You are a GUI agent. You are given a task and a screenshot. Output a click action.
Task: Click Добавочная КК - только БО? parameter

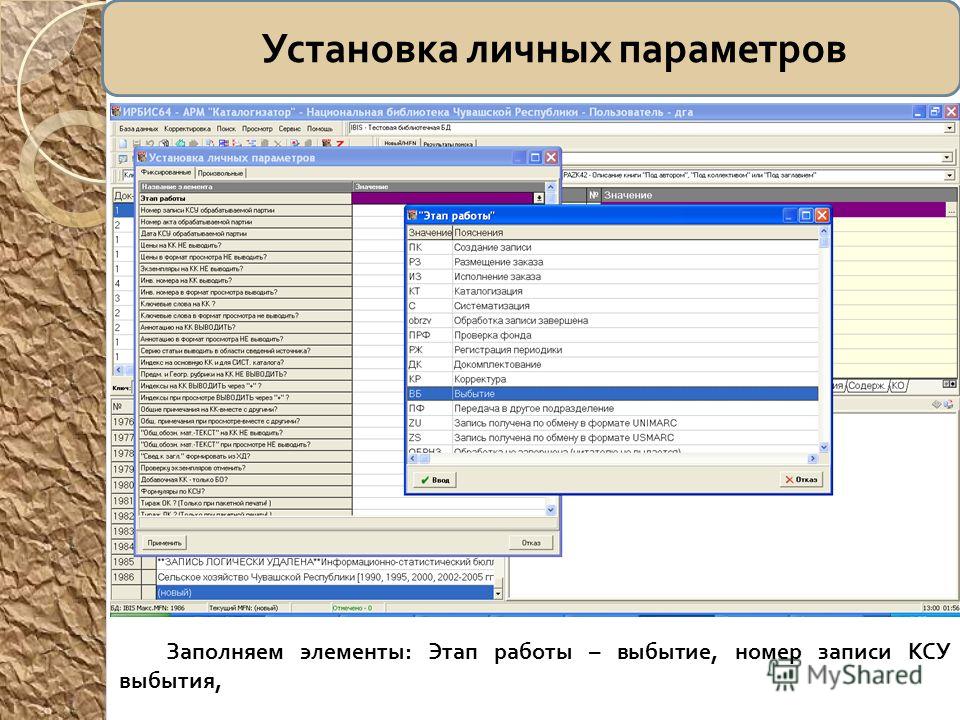pos(246,479)
